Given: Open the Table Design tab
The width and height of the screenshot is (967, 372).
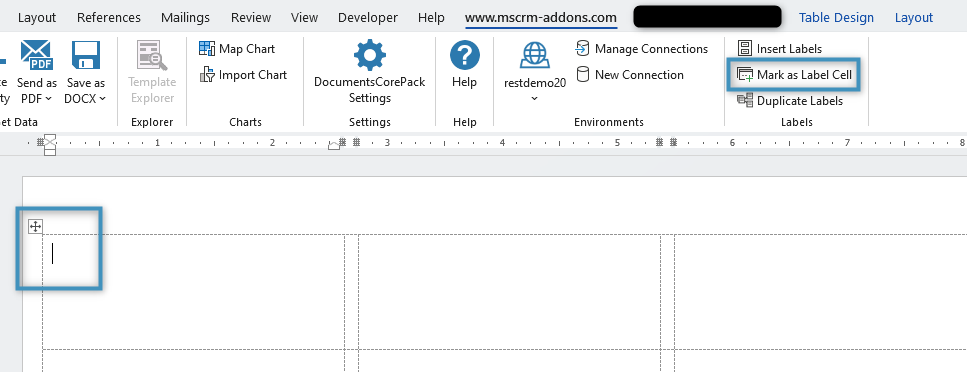Looking at the screenshot, I should [836, 17].
